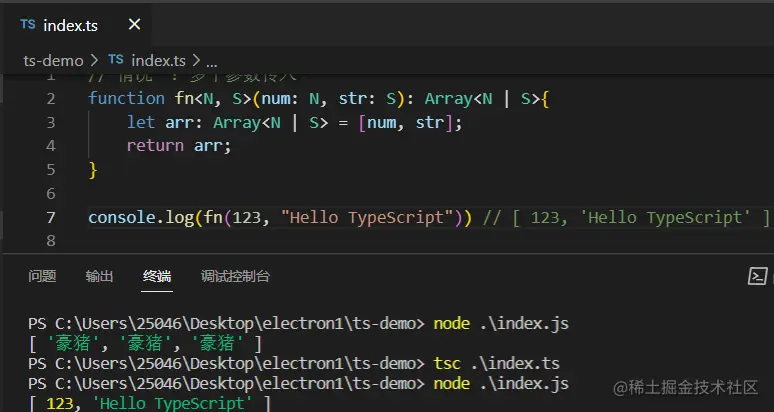Expand the chevron after ts-demo breadcrumb
Screen dimensions: 774x412
point(94,61)
